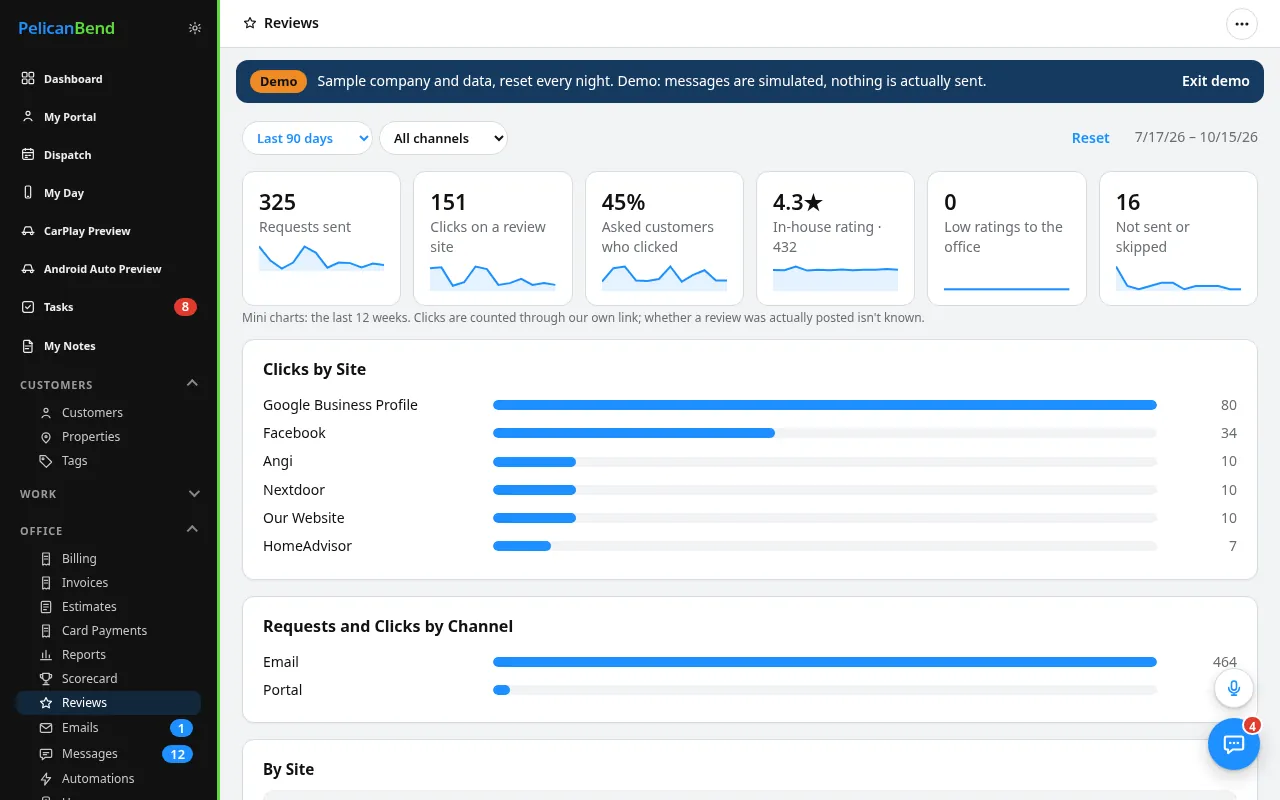This screenshot has width=1280, height=800.
Task: Click the star icon beside Reviews title
Action: tap(250, 23)
